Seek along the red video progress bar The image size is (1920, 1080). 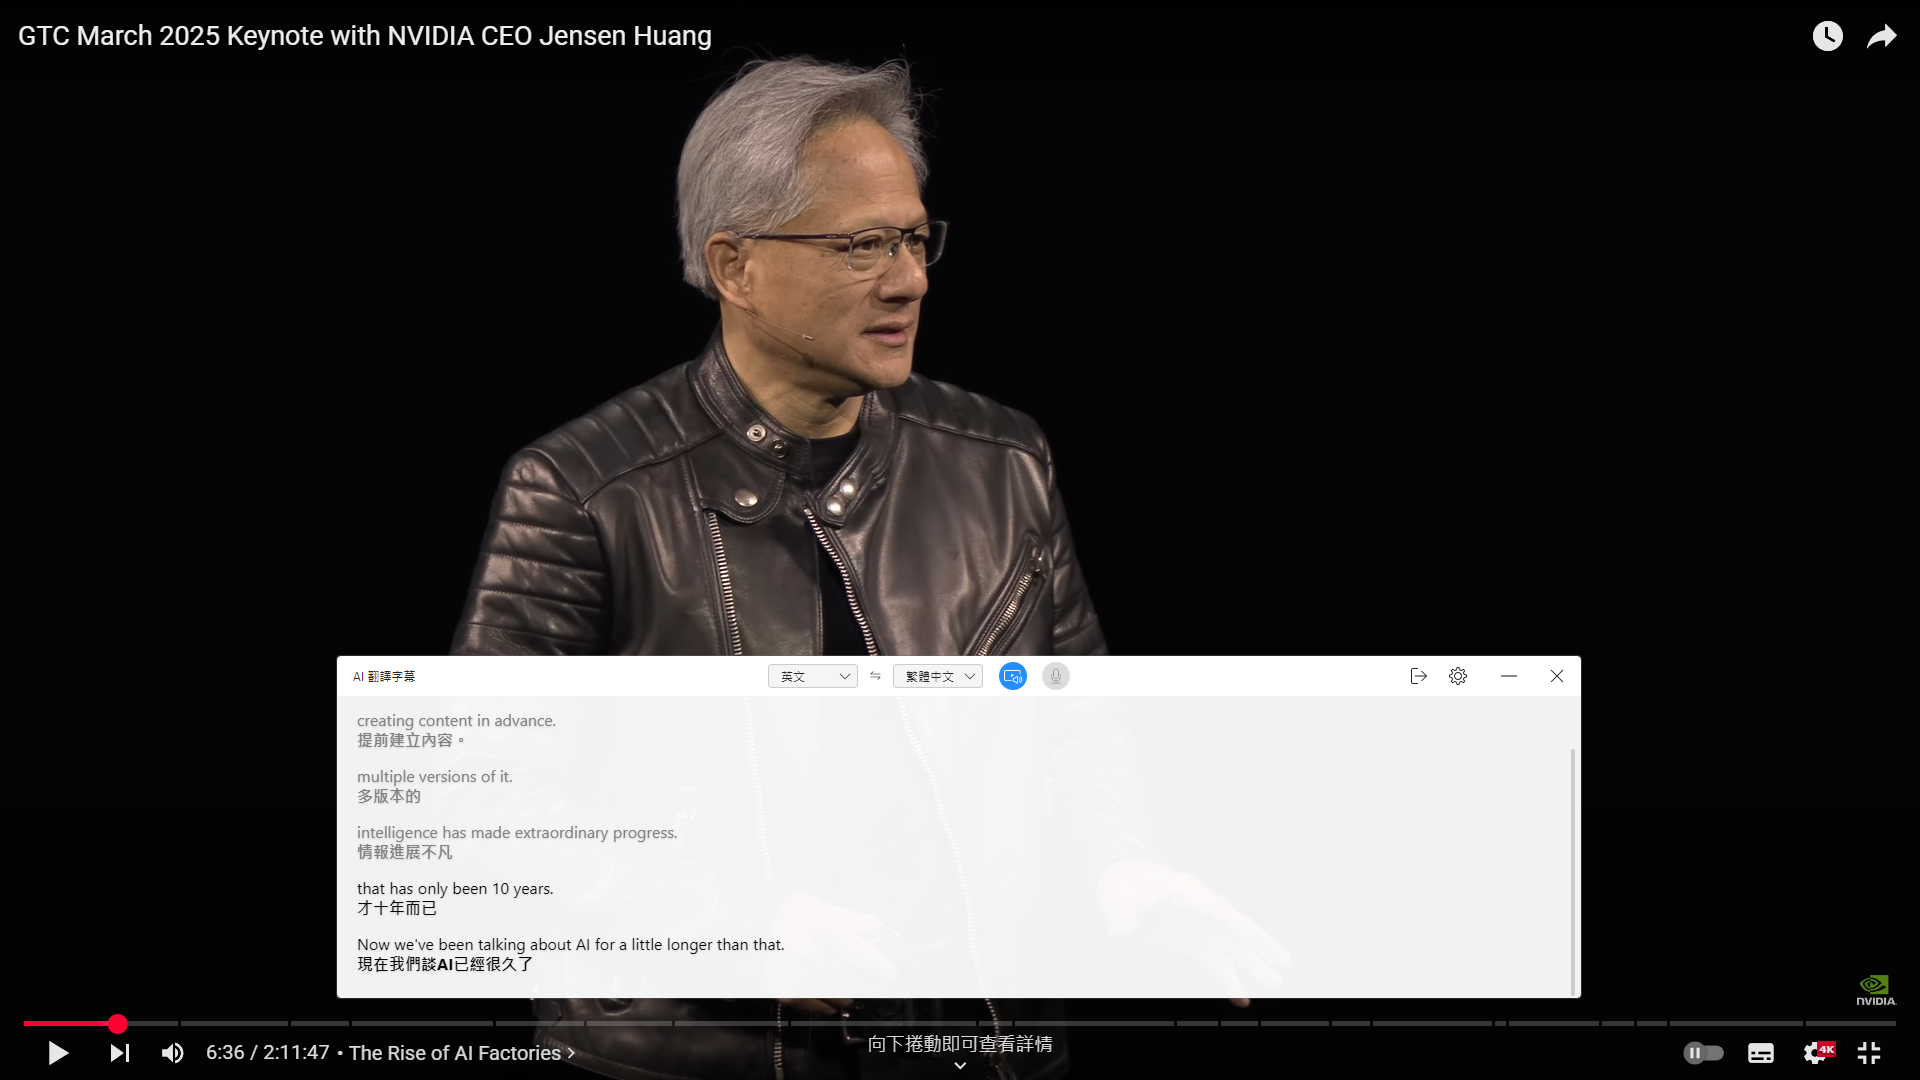pos(960,1023)
